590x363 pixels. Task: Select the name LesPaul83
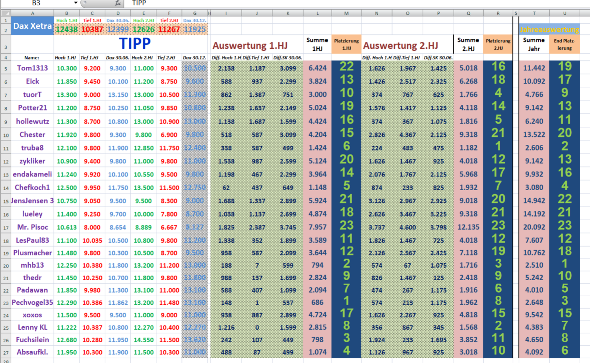[32, 240]
